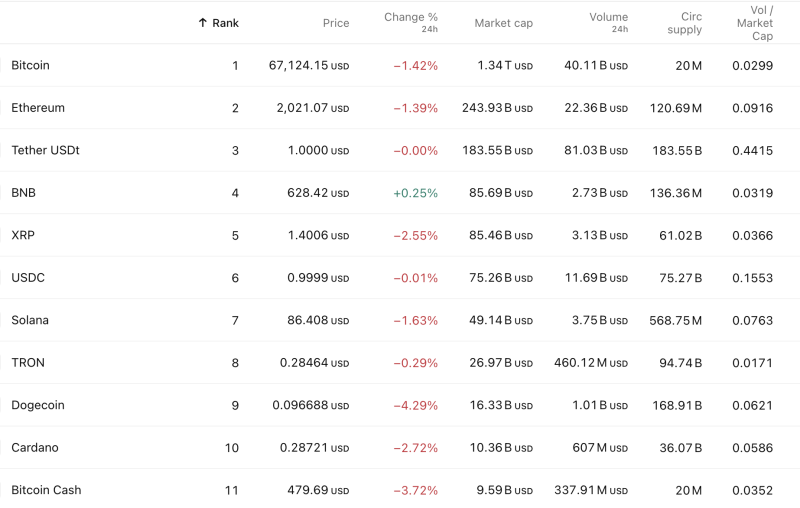The image size is (800, 508).
Task: Click Tether volume 81.03 B USD
Action: [596, 150]
